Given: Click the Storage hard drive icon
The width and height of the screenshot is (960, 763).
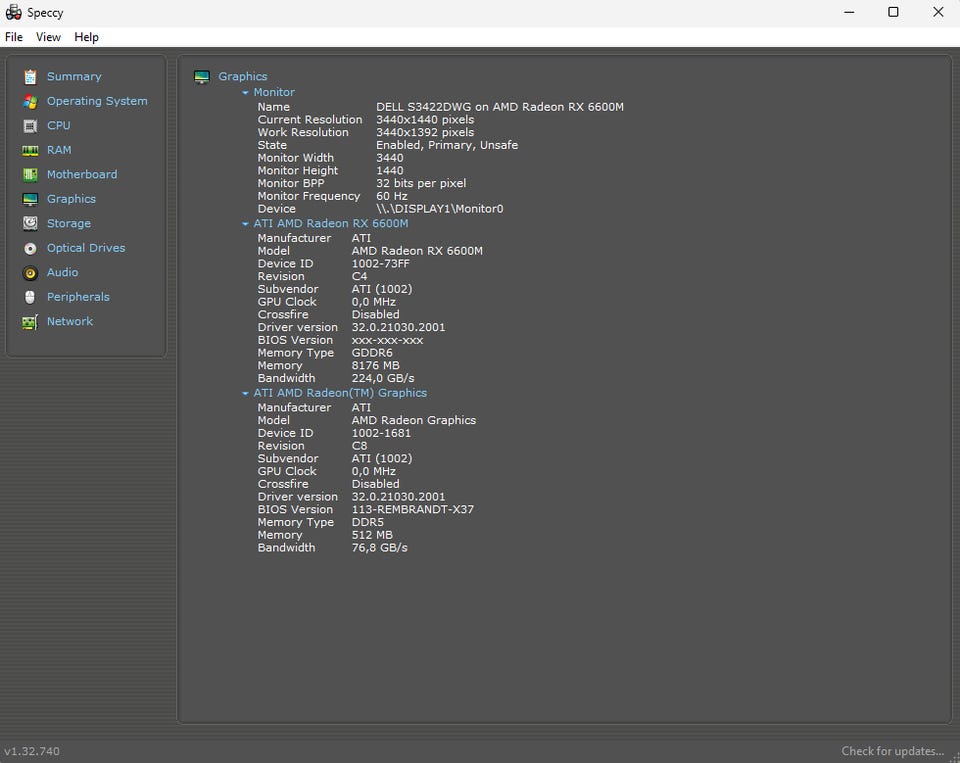Looking at the screenshot, I should point(30,224).
